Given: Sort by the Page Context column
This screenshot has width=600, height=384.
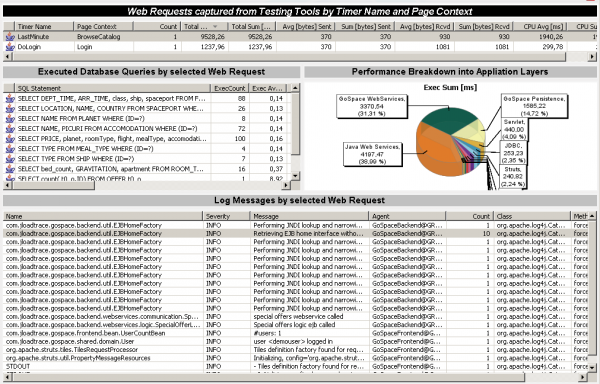Looking at the screenshot, I should (x=103, y=26).
